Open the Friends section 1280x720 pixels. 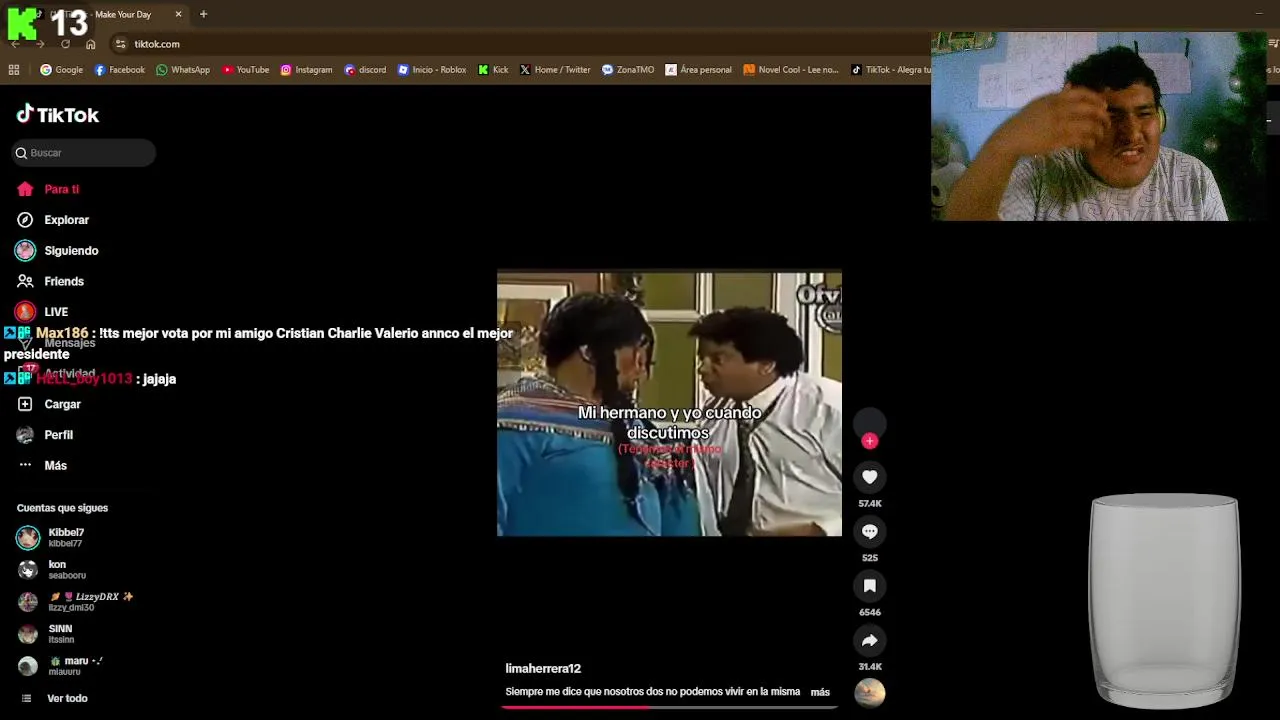click(50, 282)
